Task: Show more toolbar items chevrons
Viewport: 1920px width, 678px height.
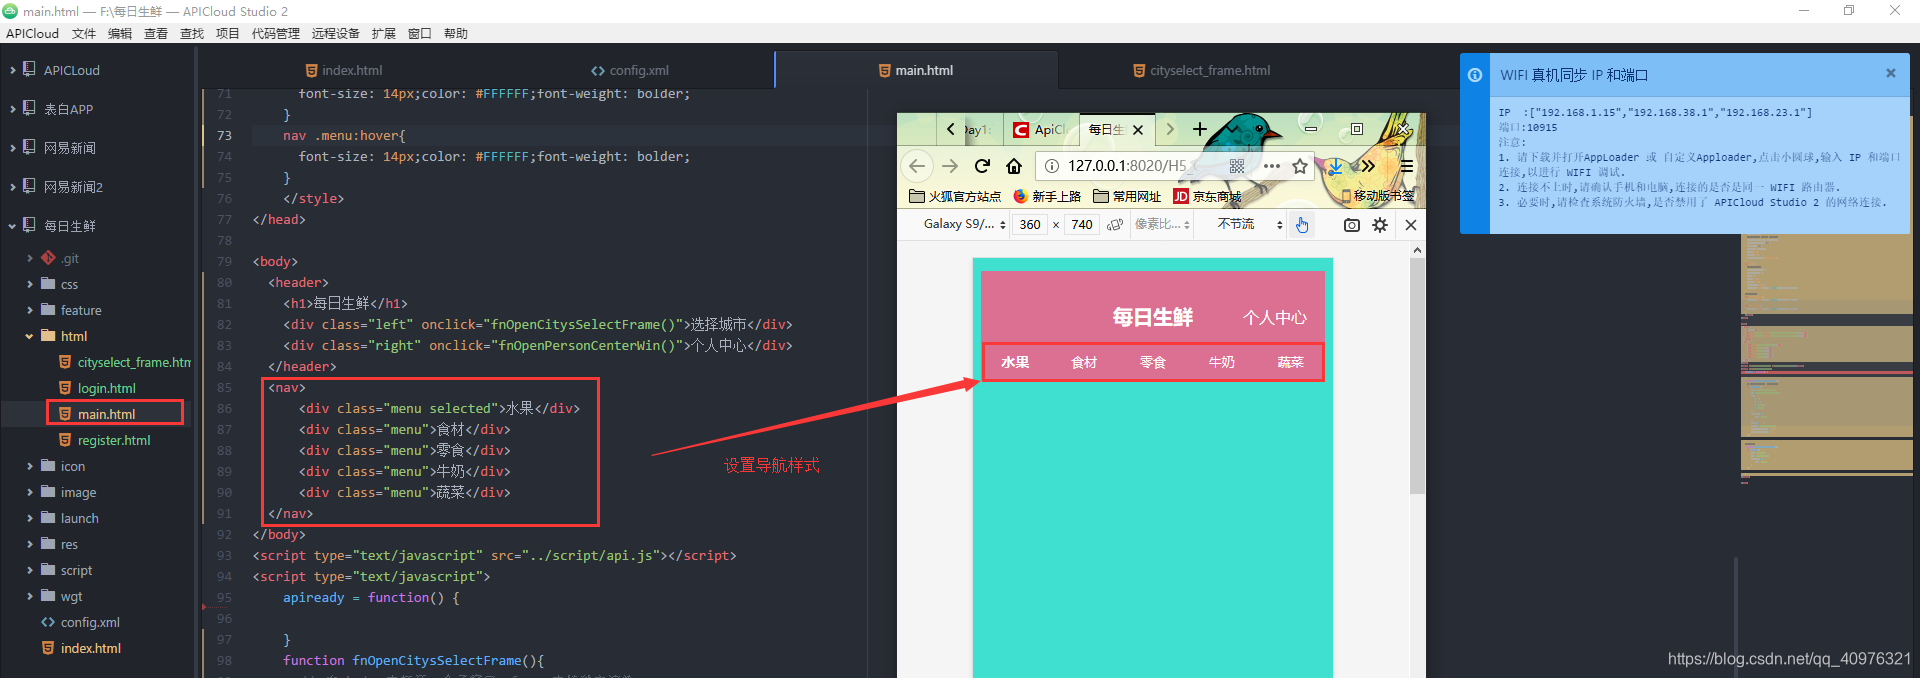Action: point(1368,166)
